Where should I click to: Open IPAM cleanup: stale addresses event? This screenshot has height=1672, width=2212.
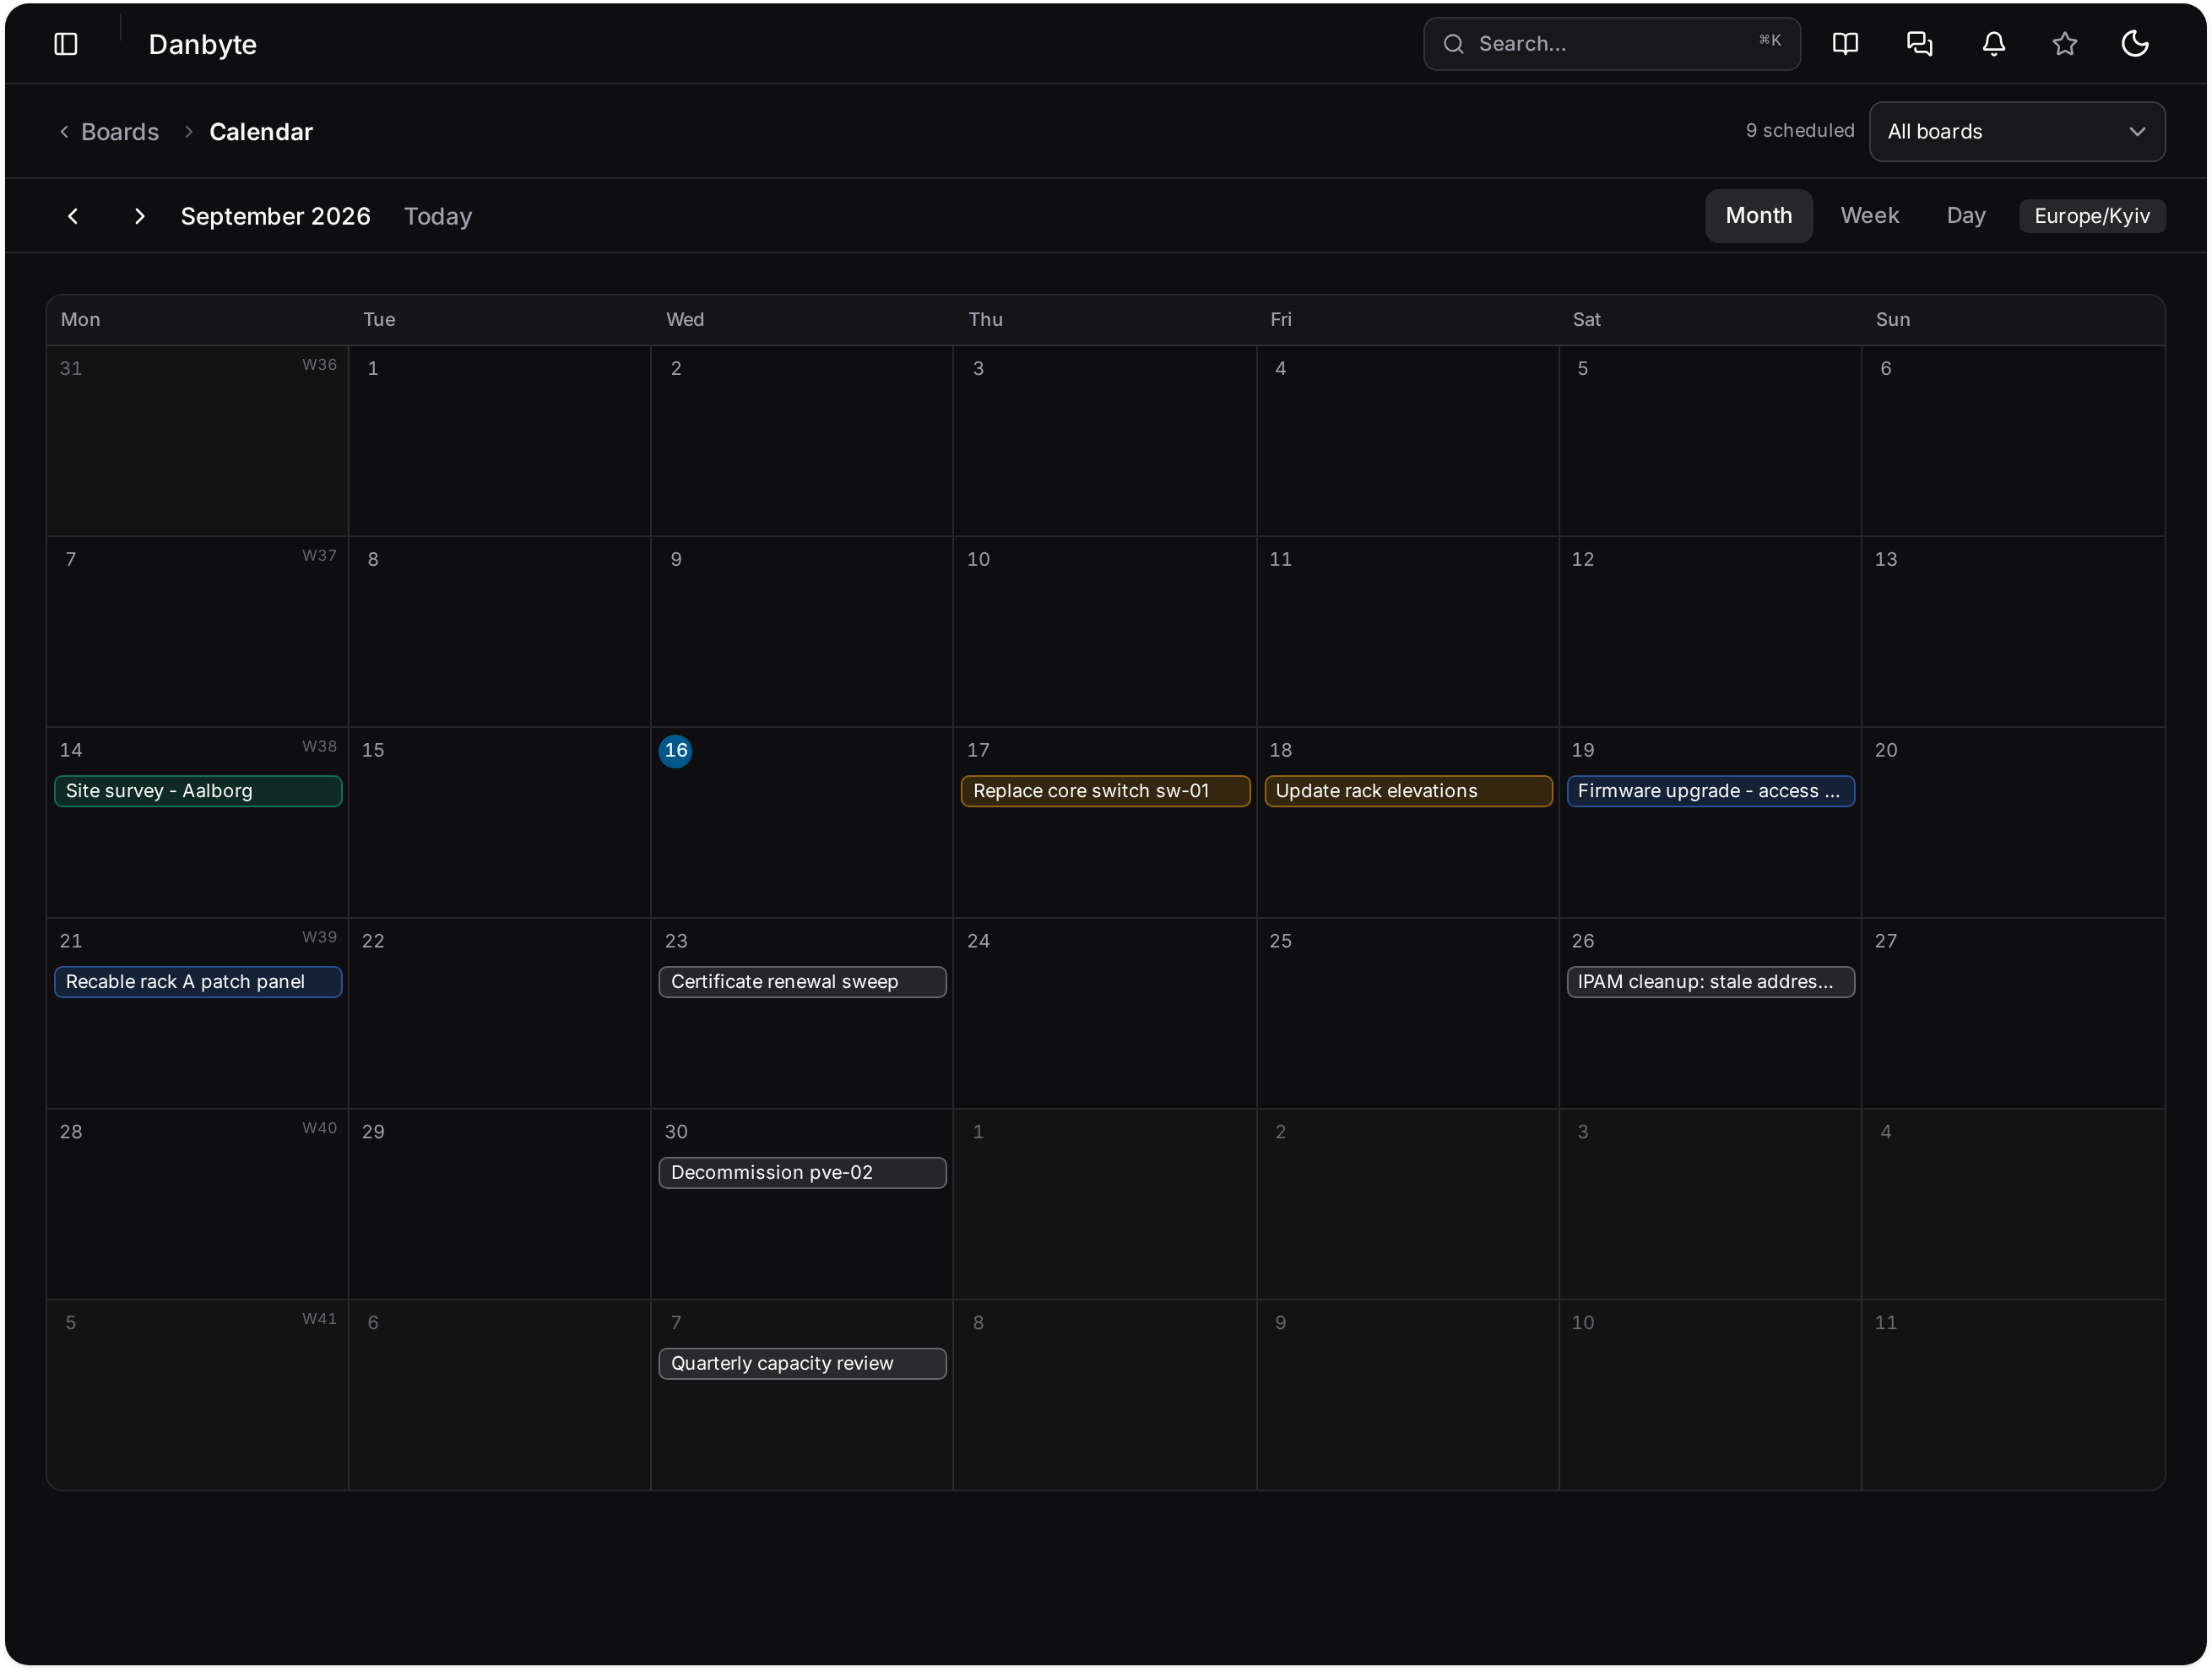click(1710, 981)
